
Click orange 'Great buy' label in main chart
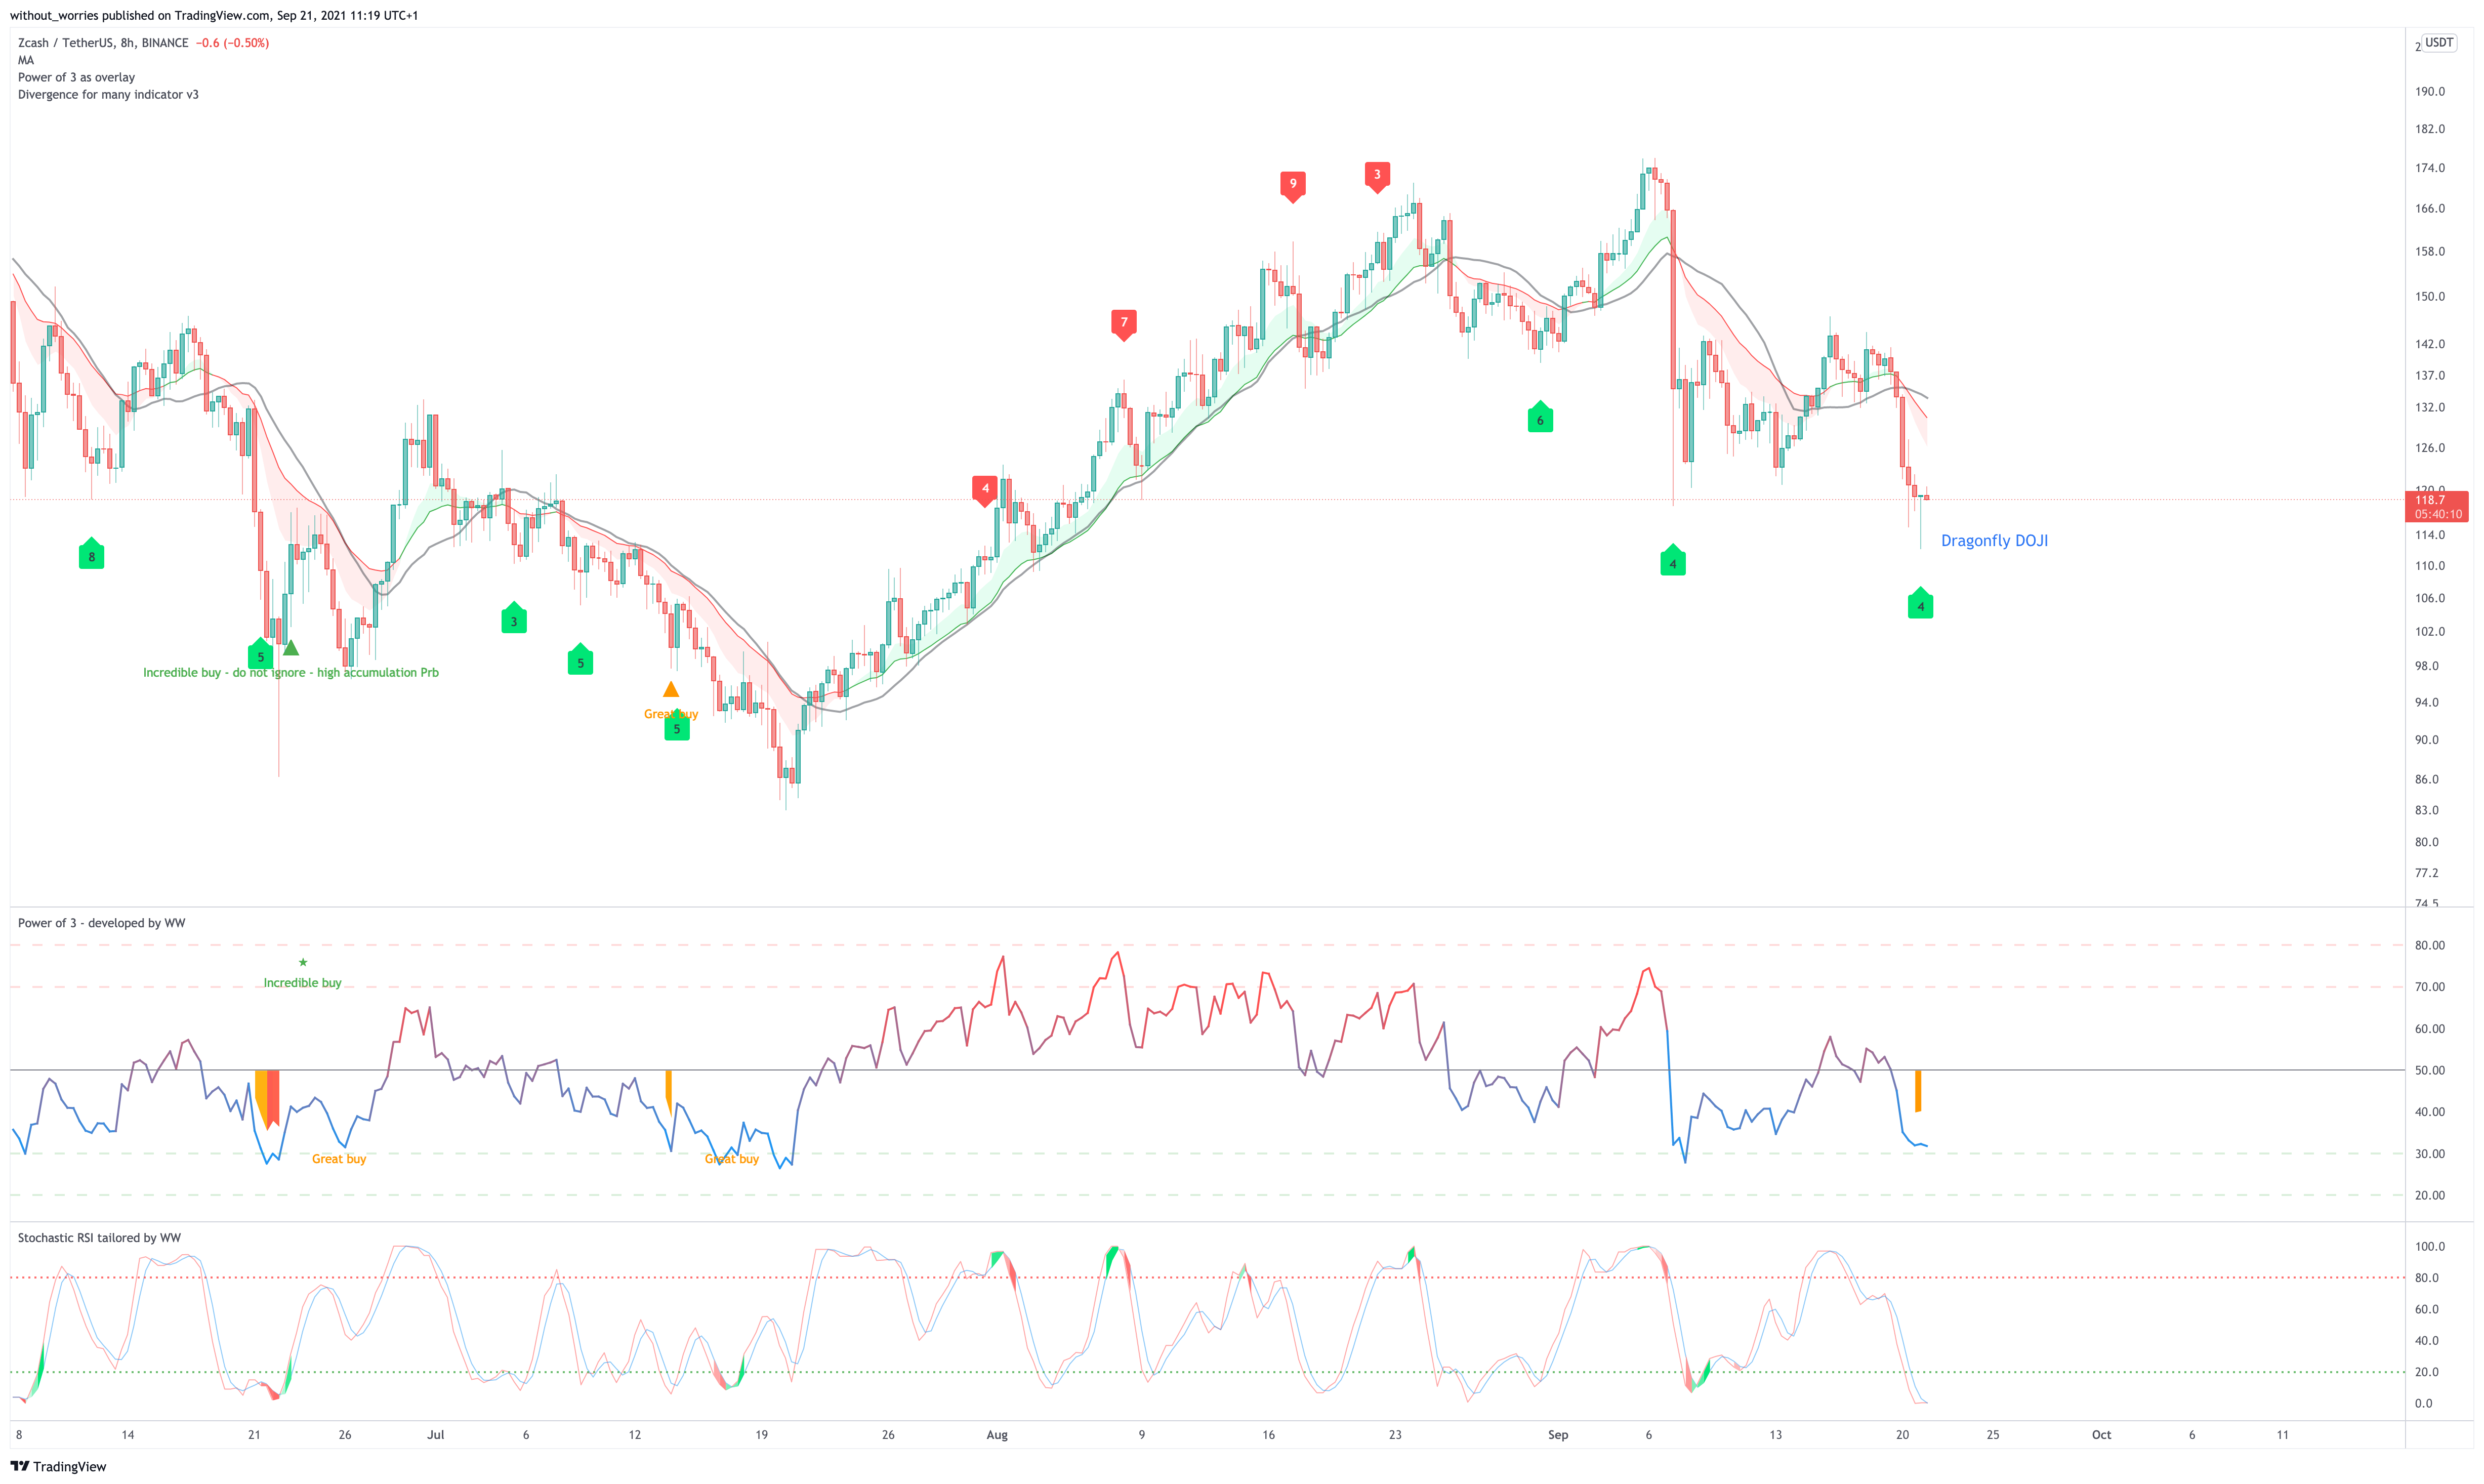[x=671, y=713]
